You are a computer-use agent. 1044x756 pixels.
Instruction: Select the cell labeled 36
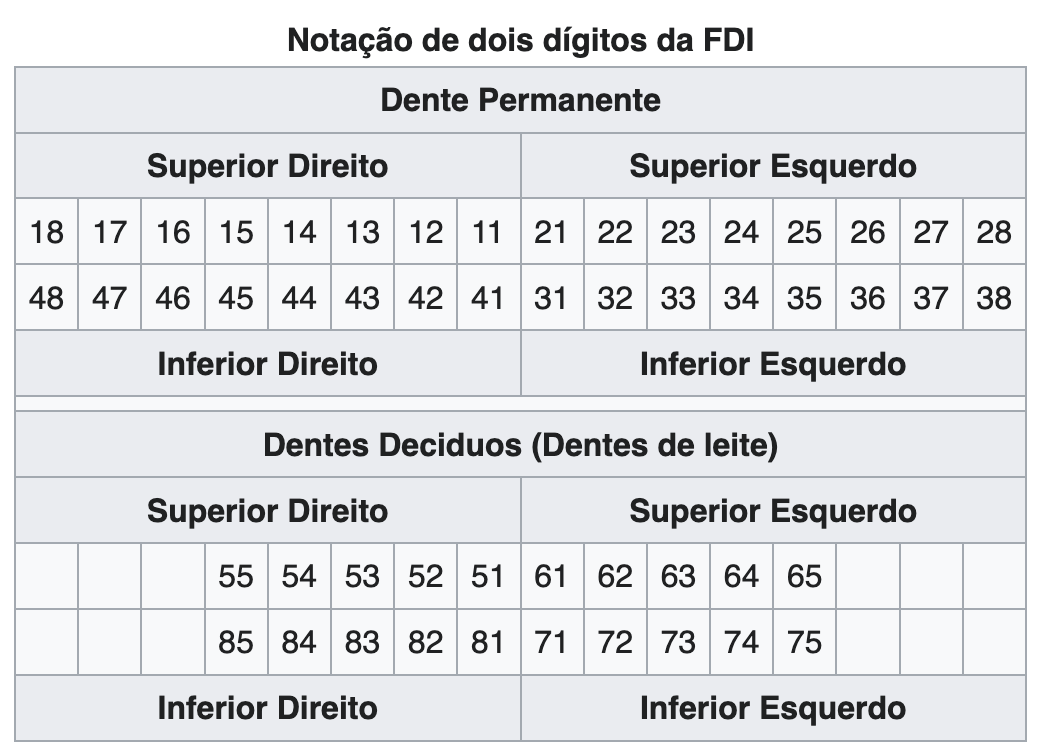867,298
